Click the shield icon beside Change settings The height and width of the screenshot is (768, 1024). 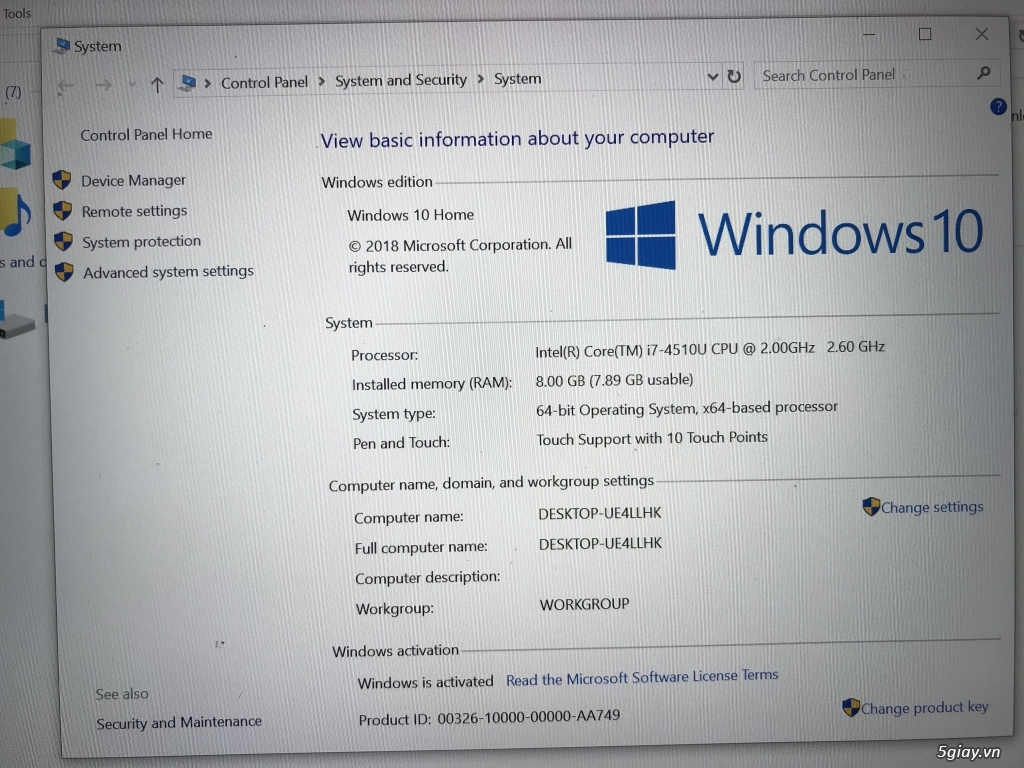click(870, 507)
